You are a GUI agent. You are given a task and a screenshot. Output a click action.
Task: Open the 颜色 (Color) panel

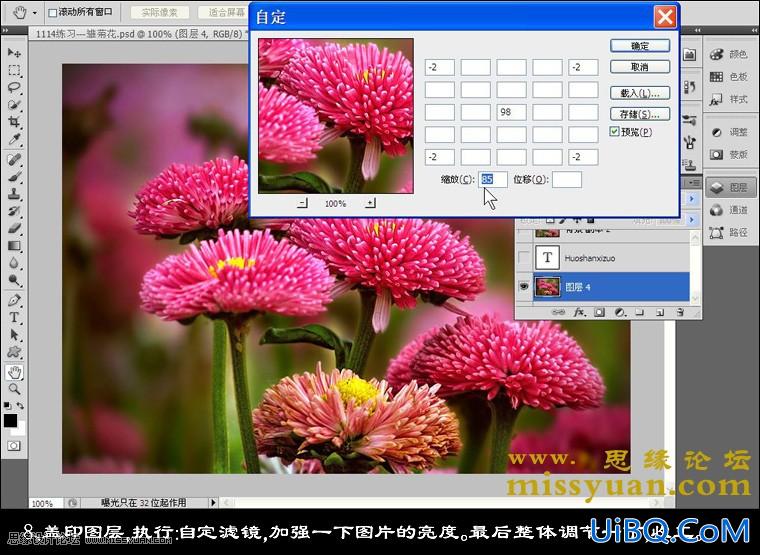[729, 54]
